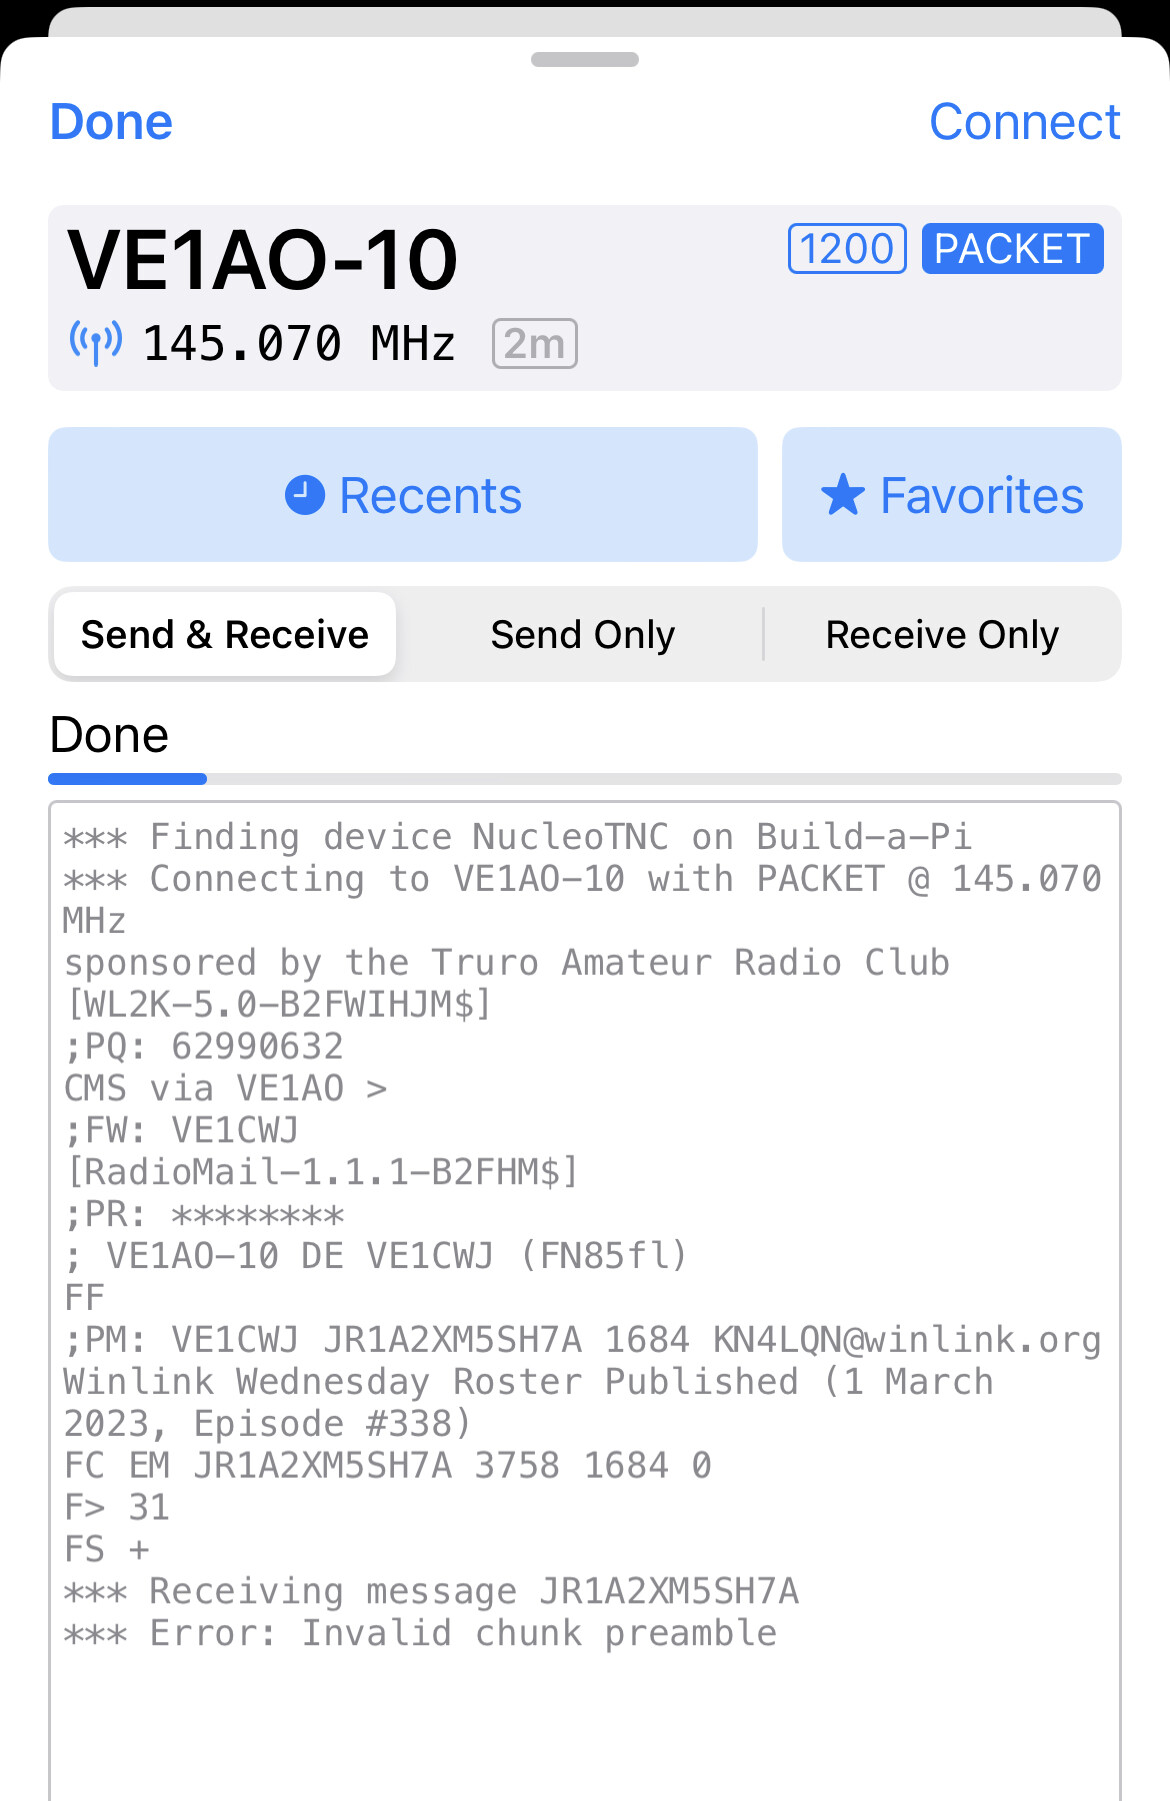Tap Connect to start the session
Screen dimensions: 1170x1801
[x=1025, y=122]
